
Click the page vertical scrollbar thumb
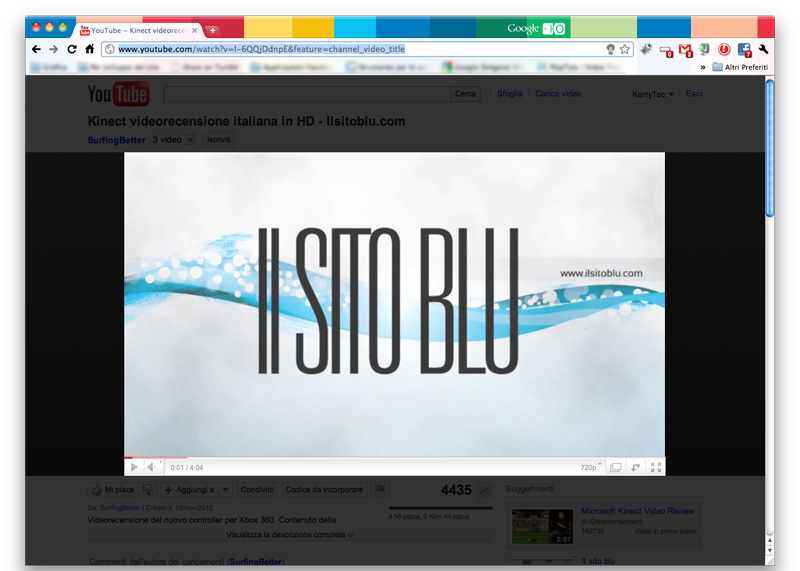[769, 148]
